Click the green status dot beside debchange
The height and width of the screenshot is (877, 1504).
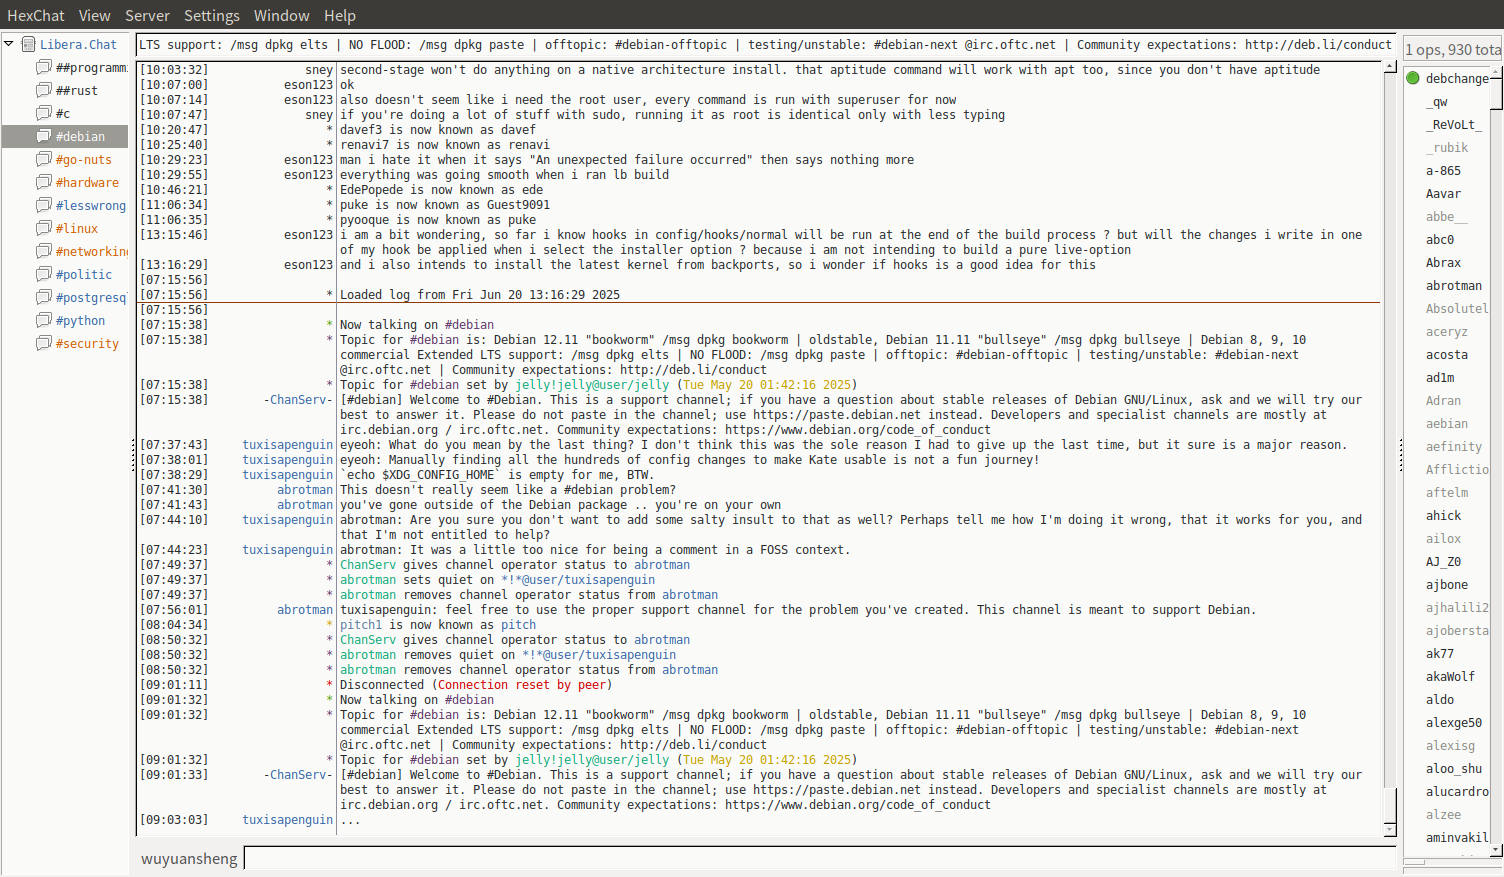tap(1413, 78)
